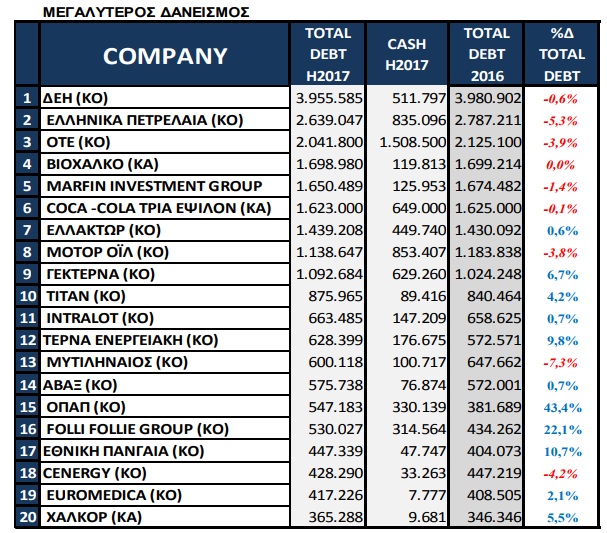This screenshot has height=533, width=607.
Task: Click the ΜΕΓΑΛΥΤΕΡΟΣ ΔΑΝΕΙΣΜΟΣ title text
Action: pyautogui.click(x=146, y=12)
